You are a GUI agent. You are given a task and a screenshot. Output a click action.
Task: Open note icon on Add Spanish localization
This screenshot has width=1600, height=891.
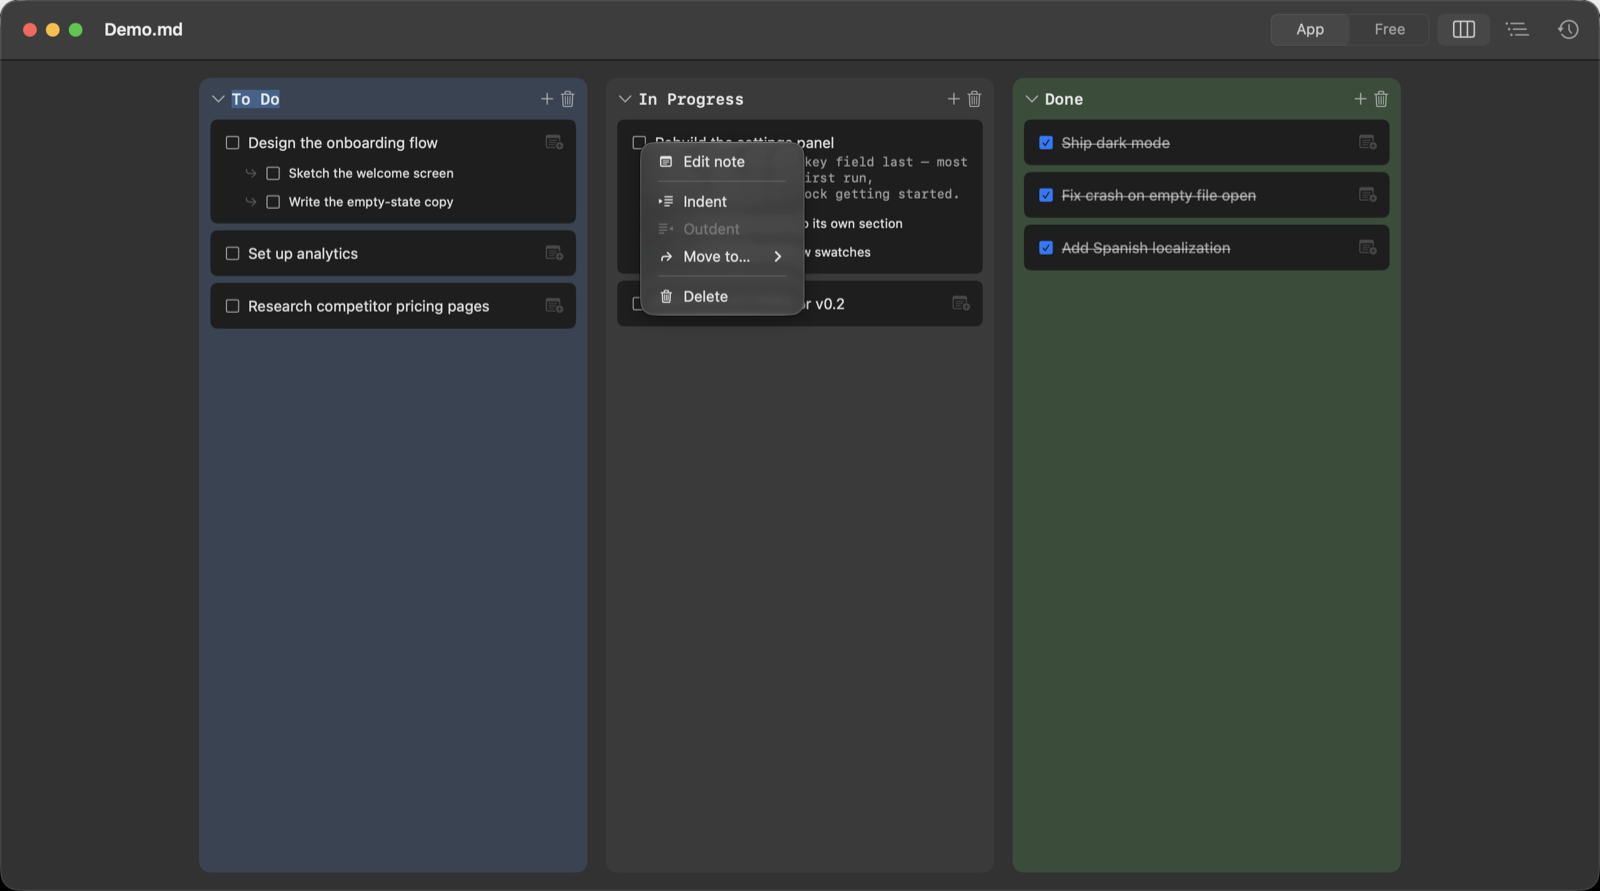click(1368, 248)
